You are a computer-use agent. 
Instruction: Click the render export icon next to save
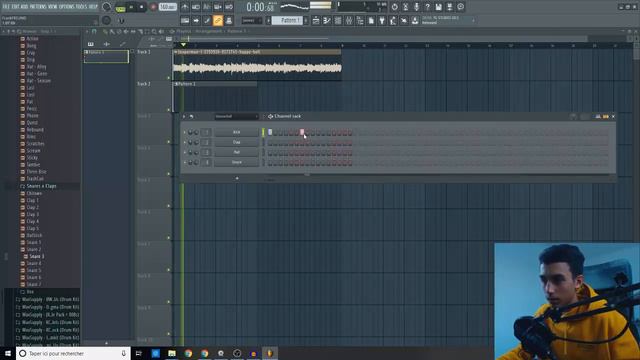[449, 7]
